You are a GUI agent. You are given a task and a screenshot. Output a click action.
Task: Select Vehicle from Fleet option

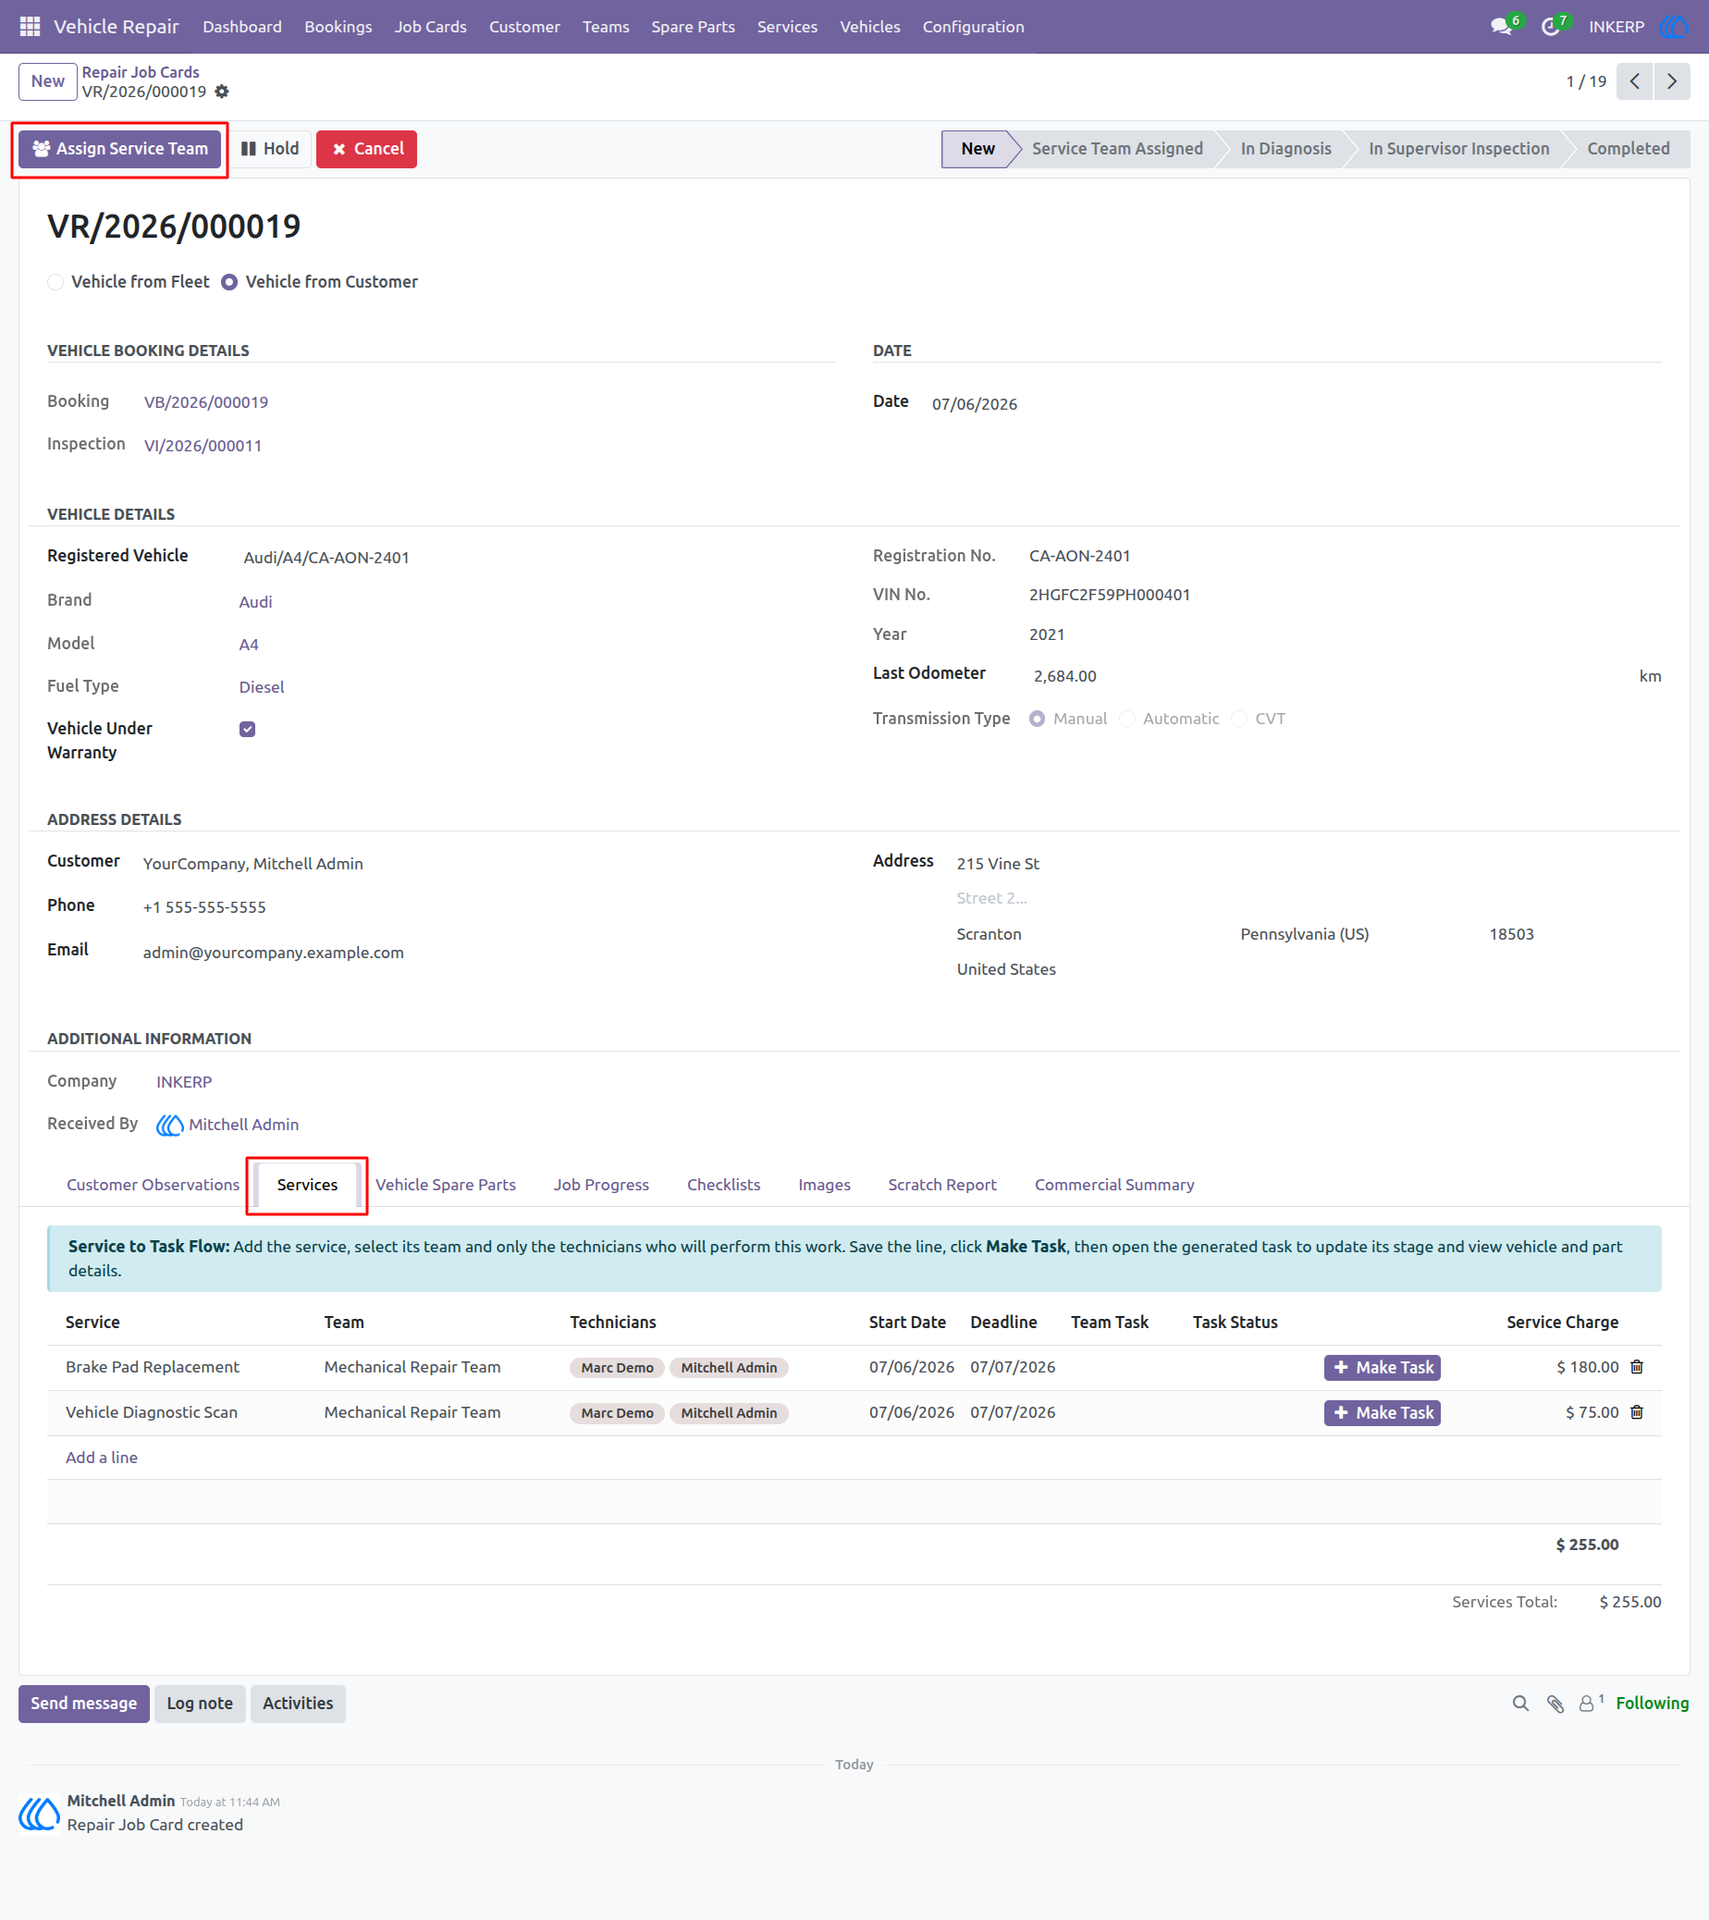pyautogui.click(x=56, y=282)
